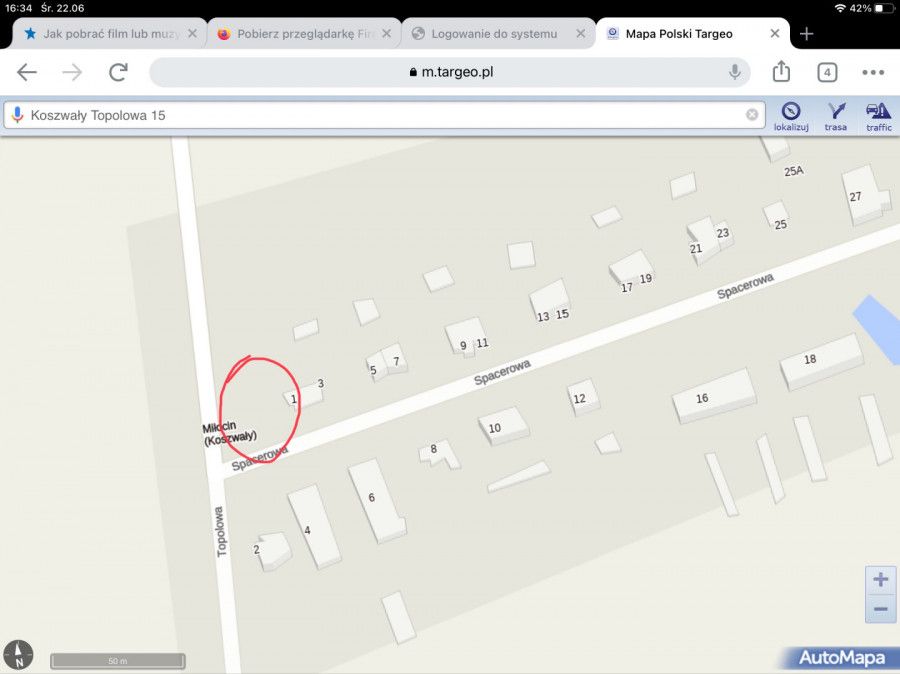This screenshot has width=900, height=674.
Task: Zoom out using the minus icon
Action: tap(880, 608)
